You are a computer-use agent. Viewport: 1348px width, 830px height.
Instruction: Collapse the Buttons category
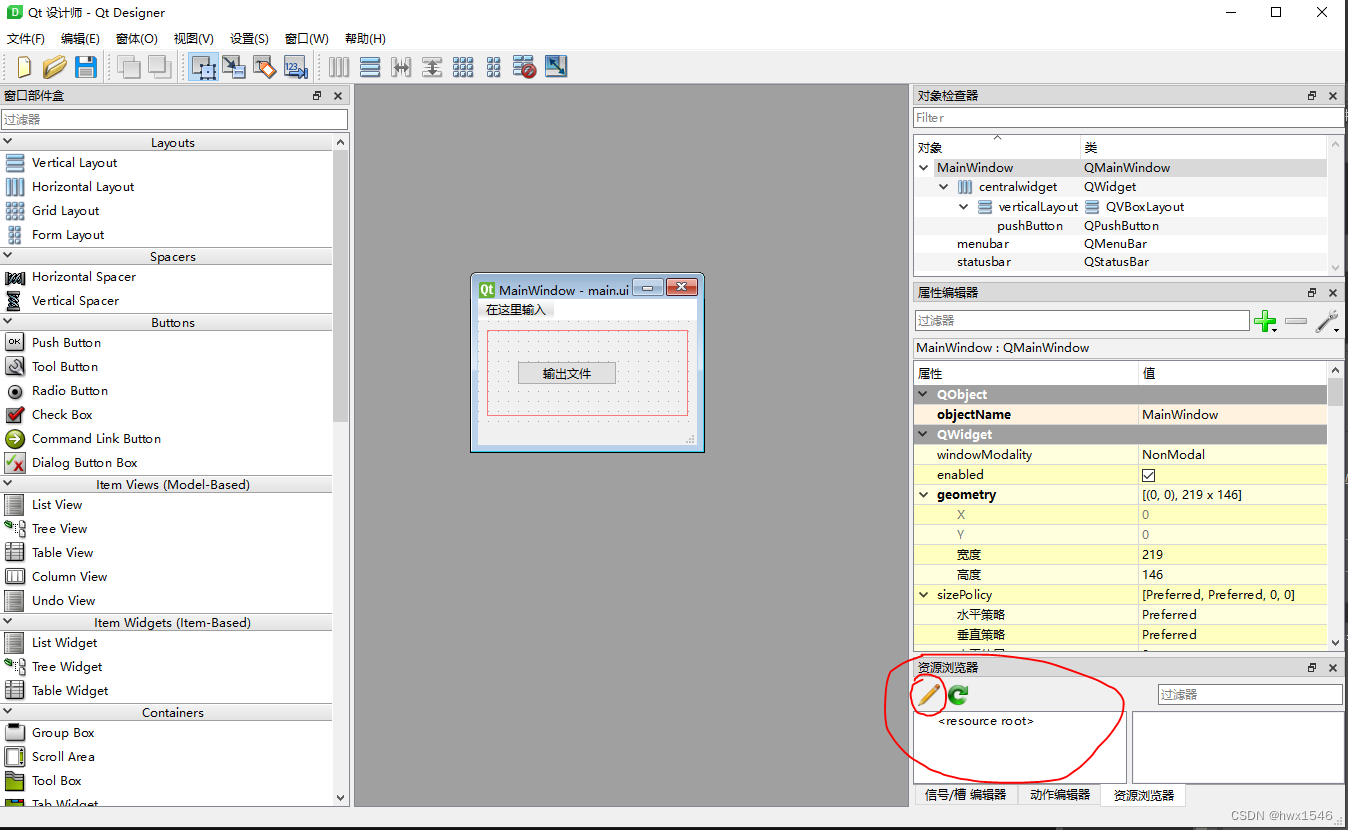pos(7,322)
